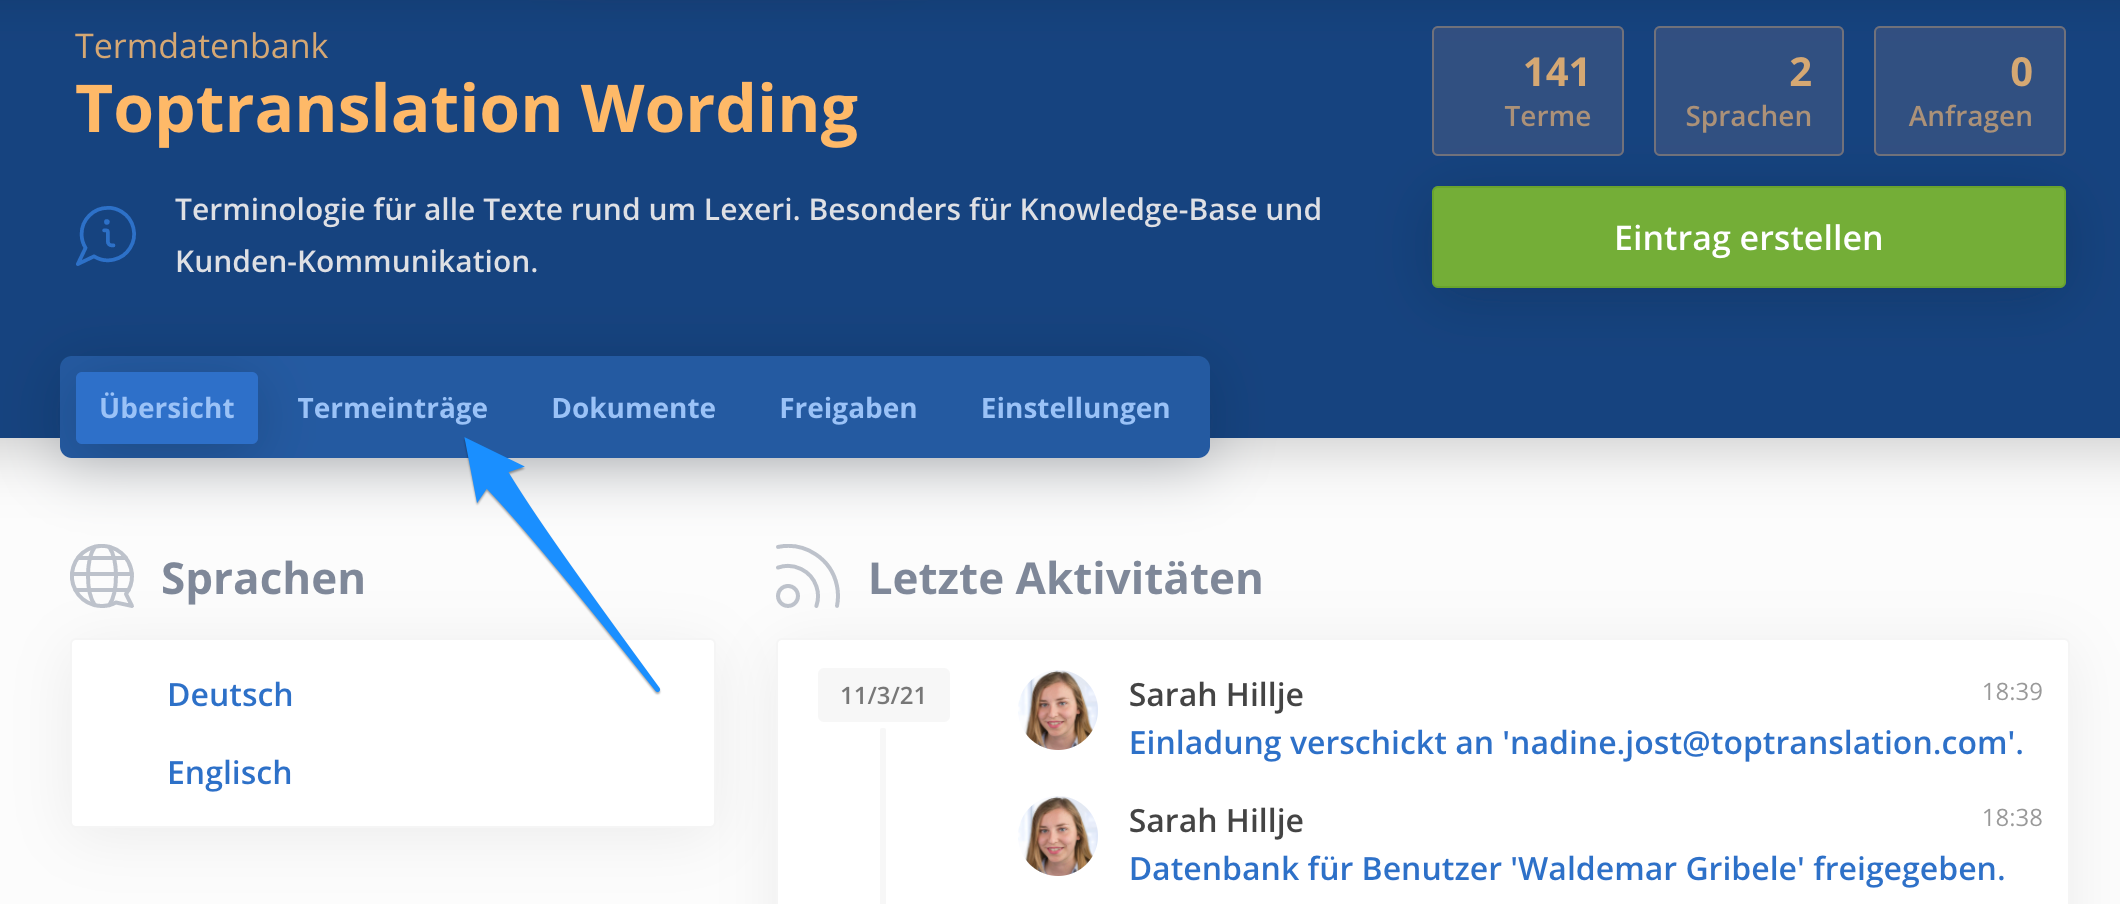Open the Einladung verschickt activity link
The image size is (2120, 904).
1576,743
